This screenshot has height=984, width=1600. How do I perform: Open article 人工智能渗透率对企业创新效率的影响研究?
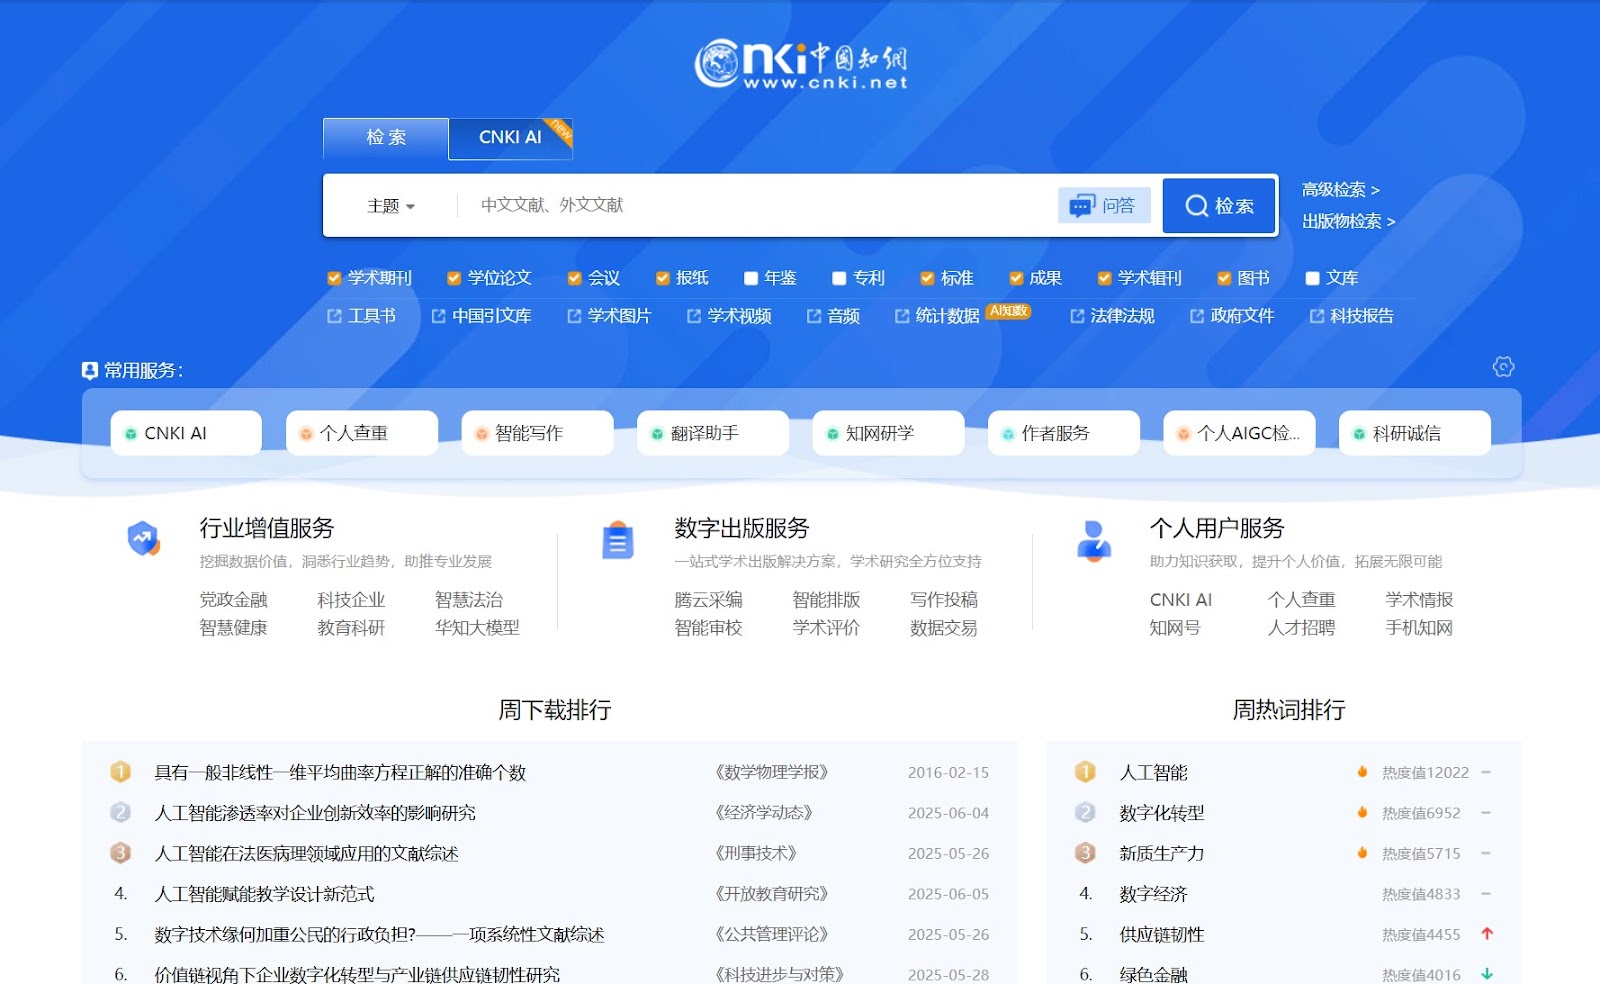tap(315, 813)
